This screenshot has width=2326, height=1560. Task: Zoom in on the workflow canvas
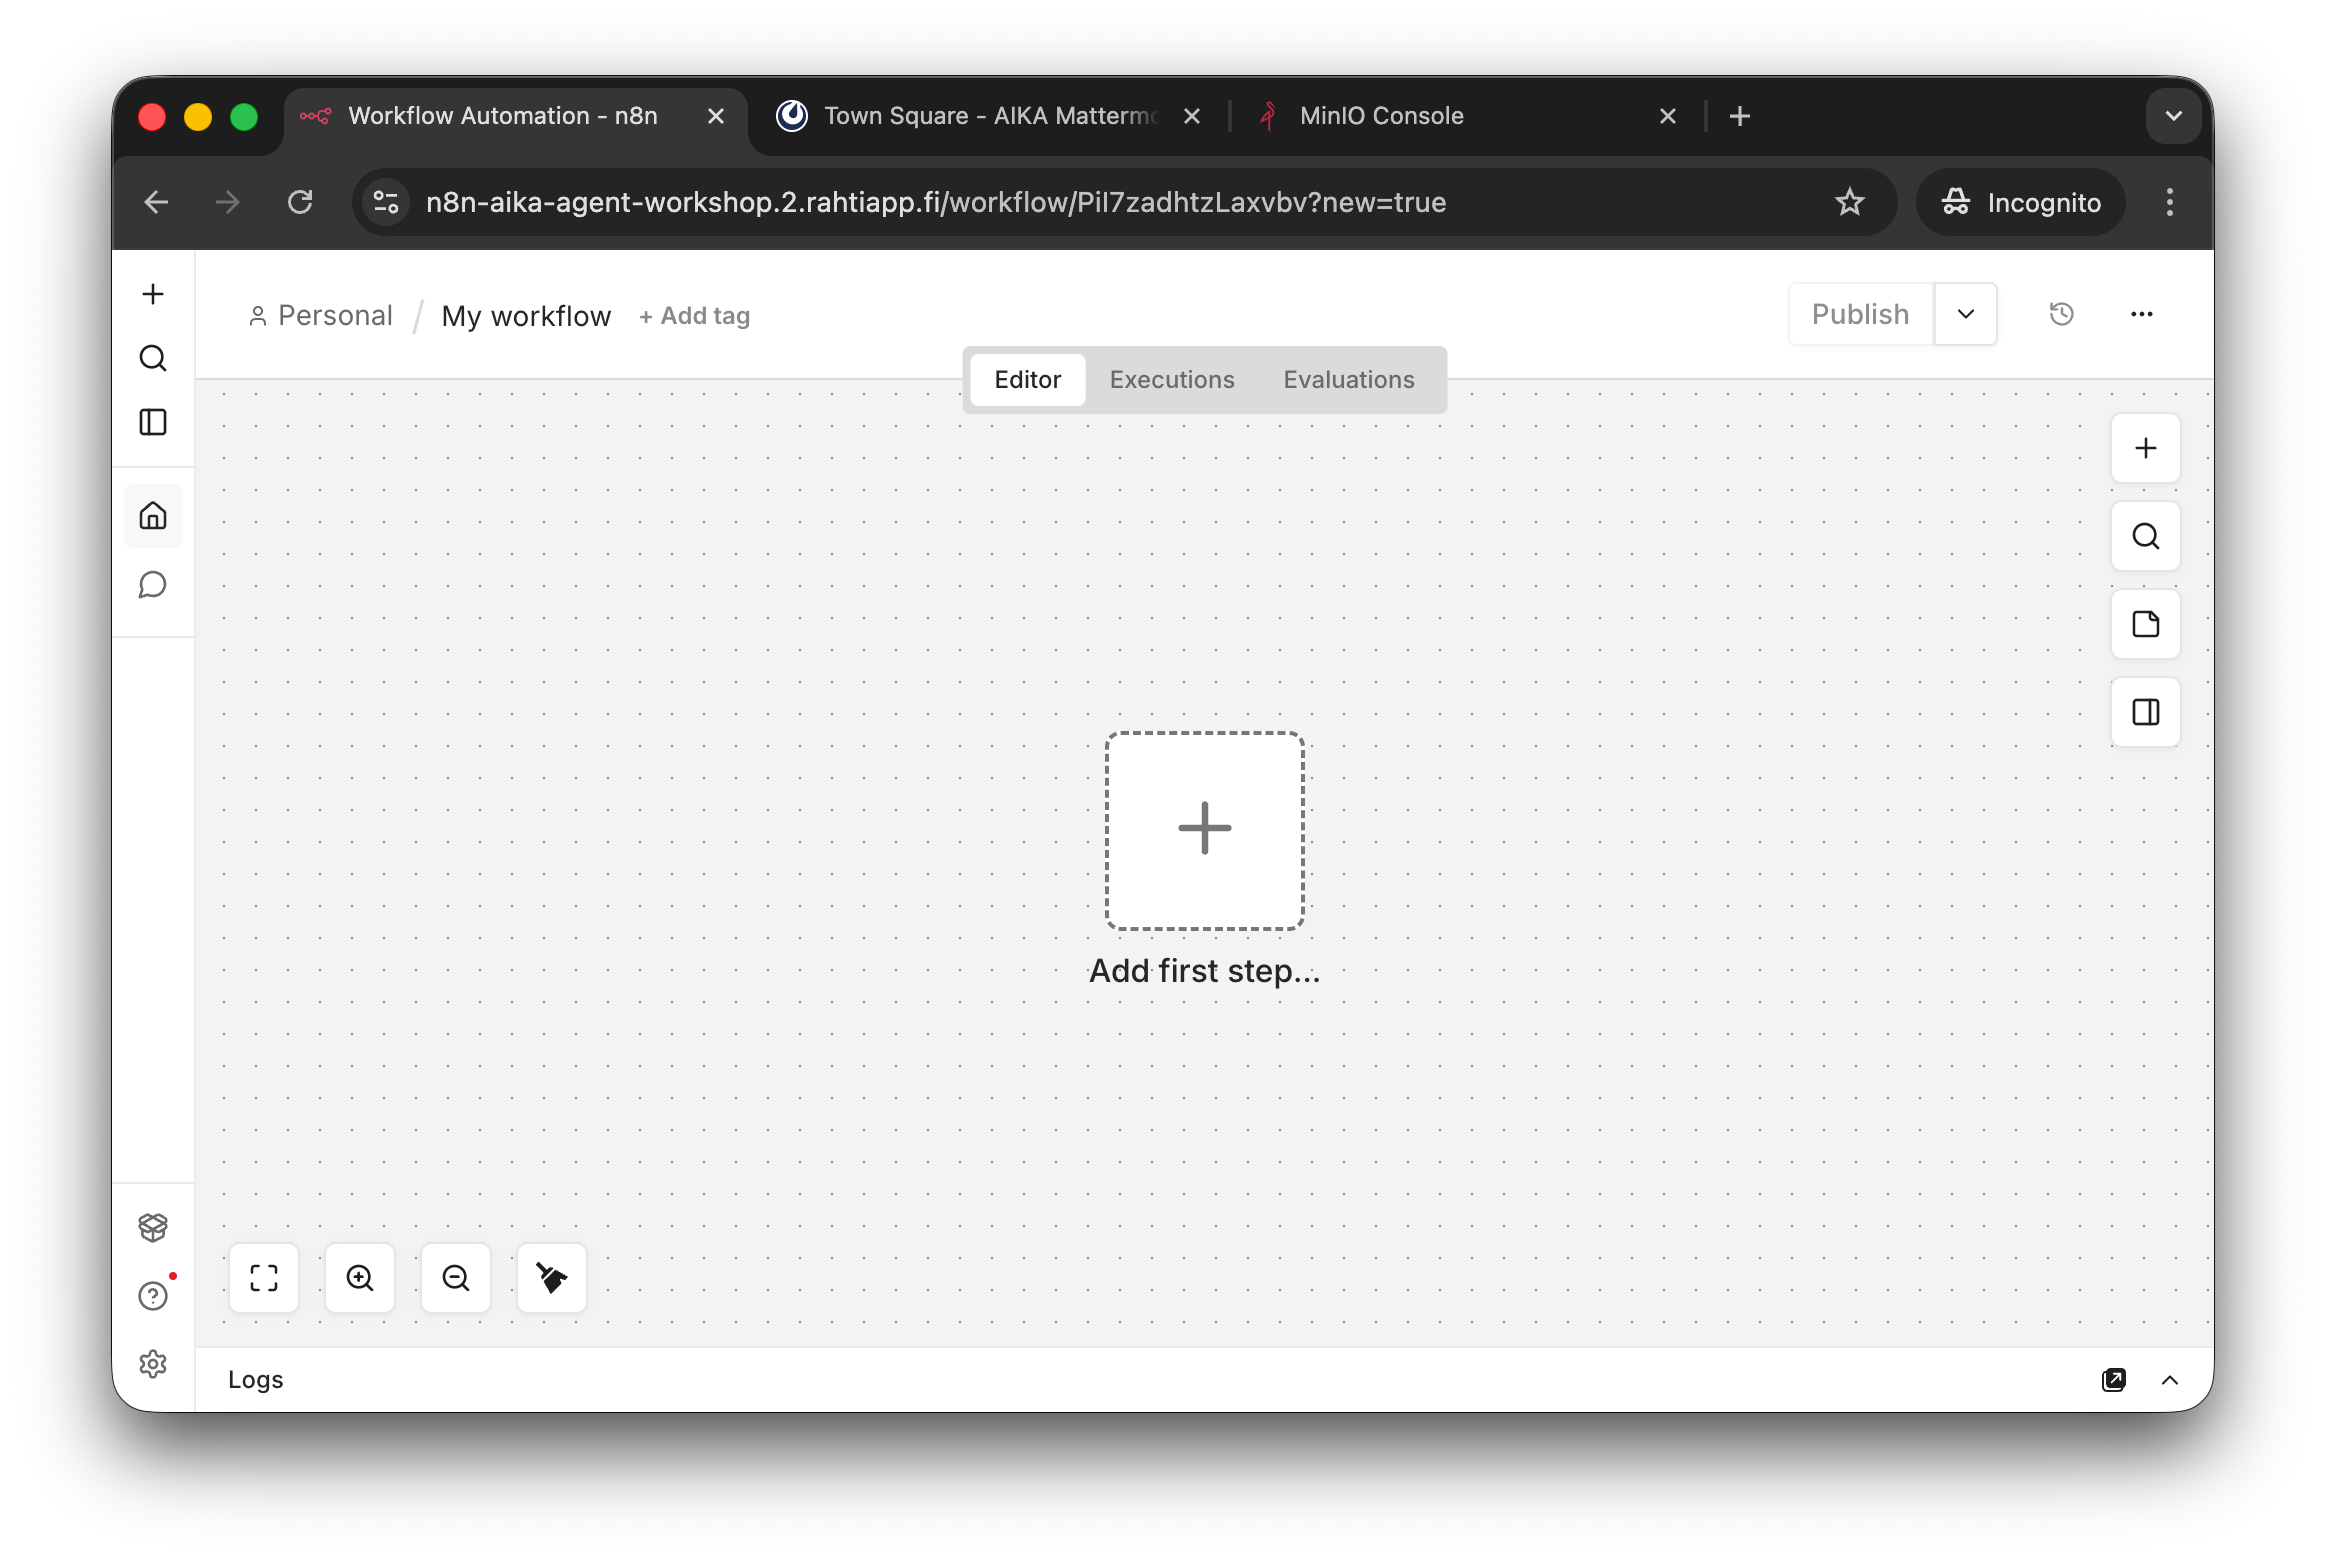[360, 1277]
